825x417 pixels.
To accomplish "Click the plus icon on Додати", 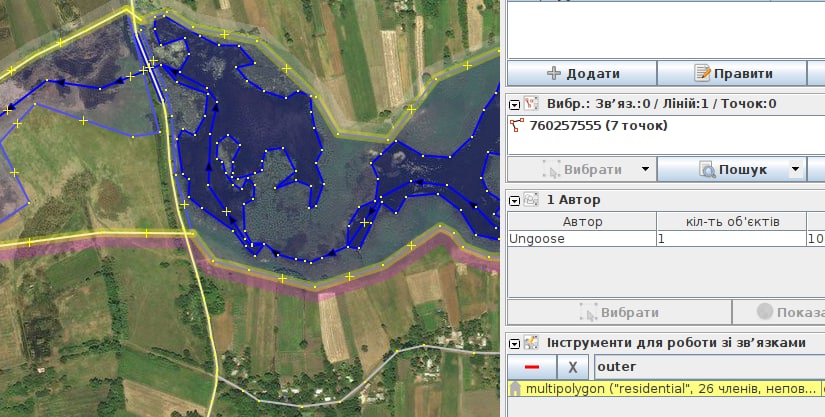I will click(554, 73).
